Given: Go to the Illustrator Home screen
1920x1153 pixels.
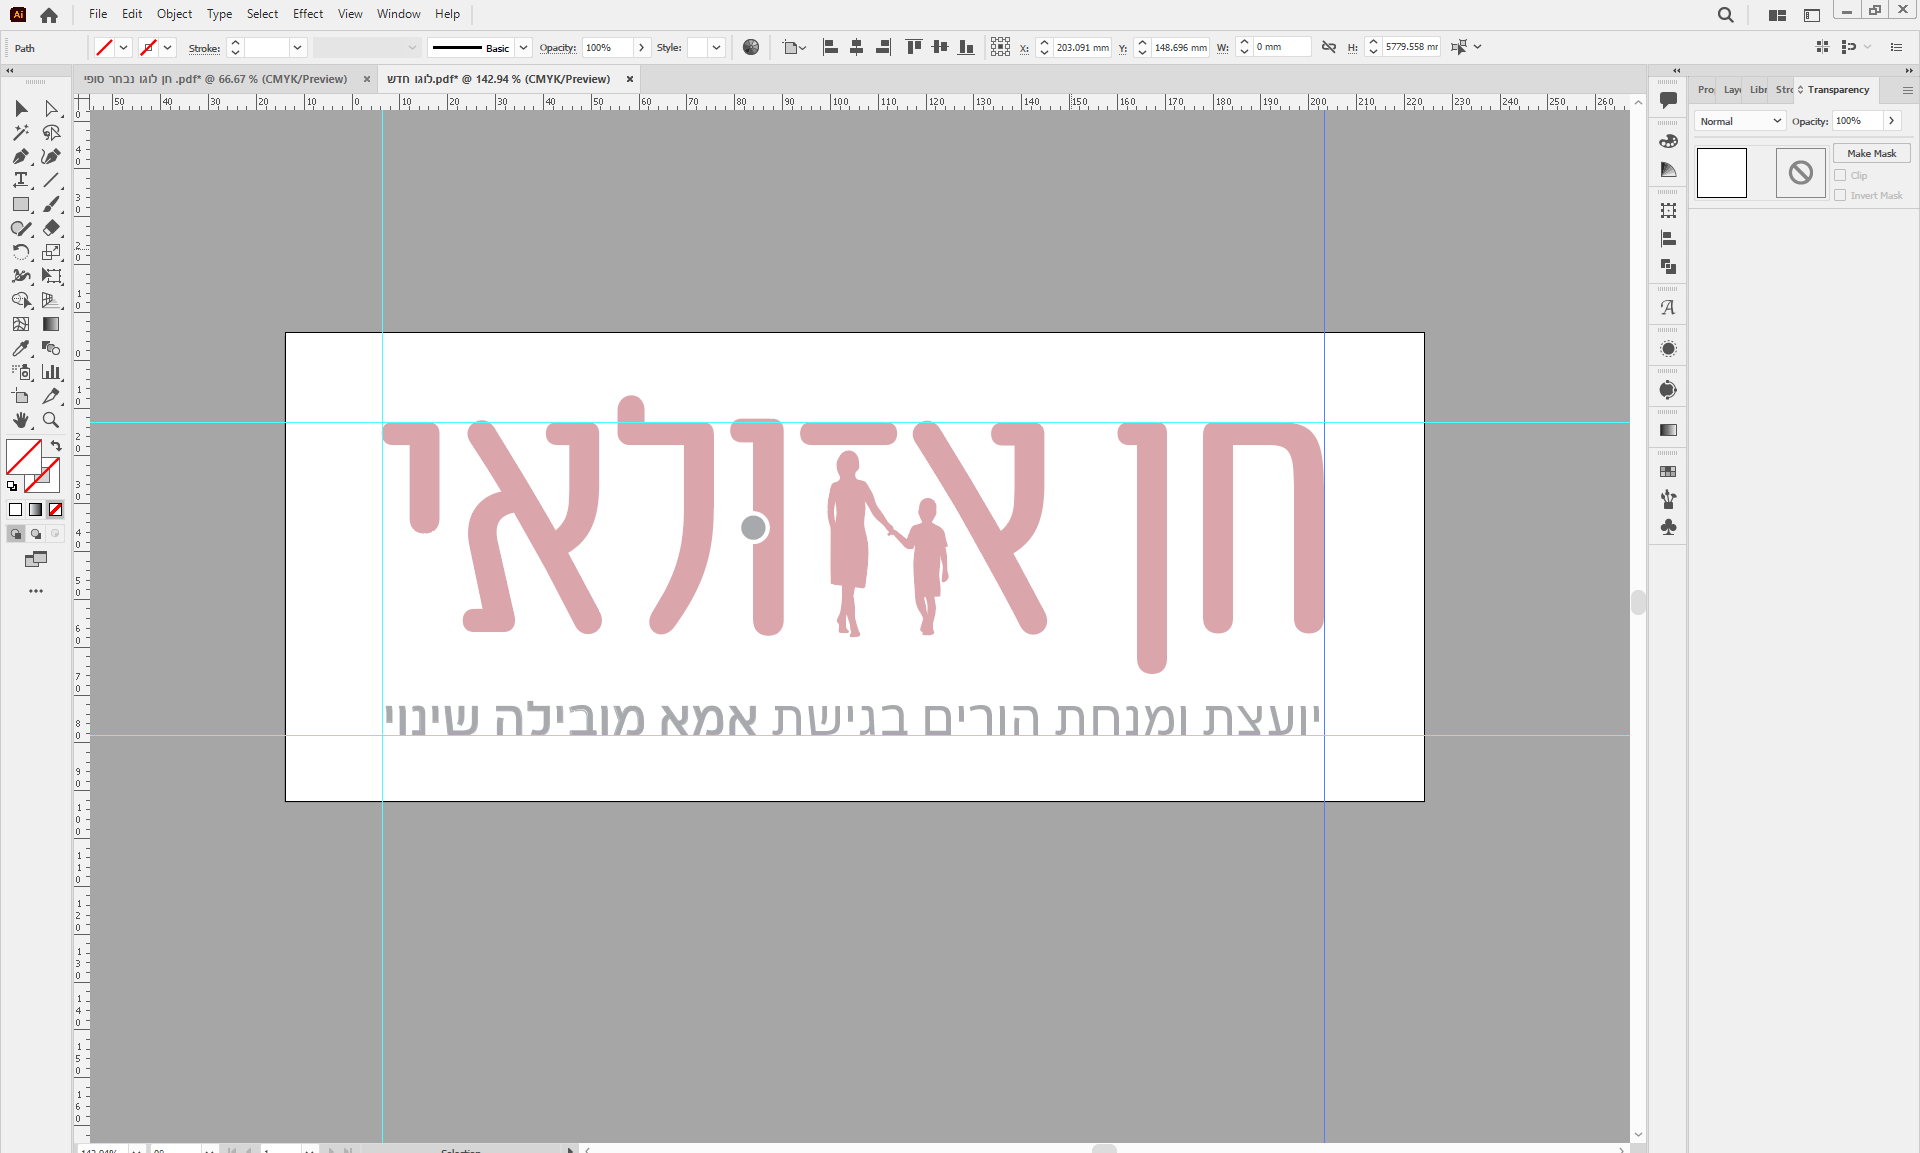Looking at the screenshot, I should pos(49,14).
